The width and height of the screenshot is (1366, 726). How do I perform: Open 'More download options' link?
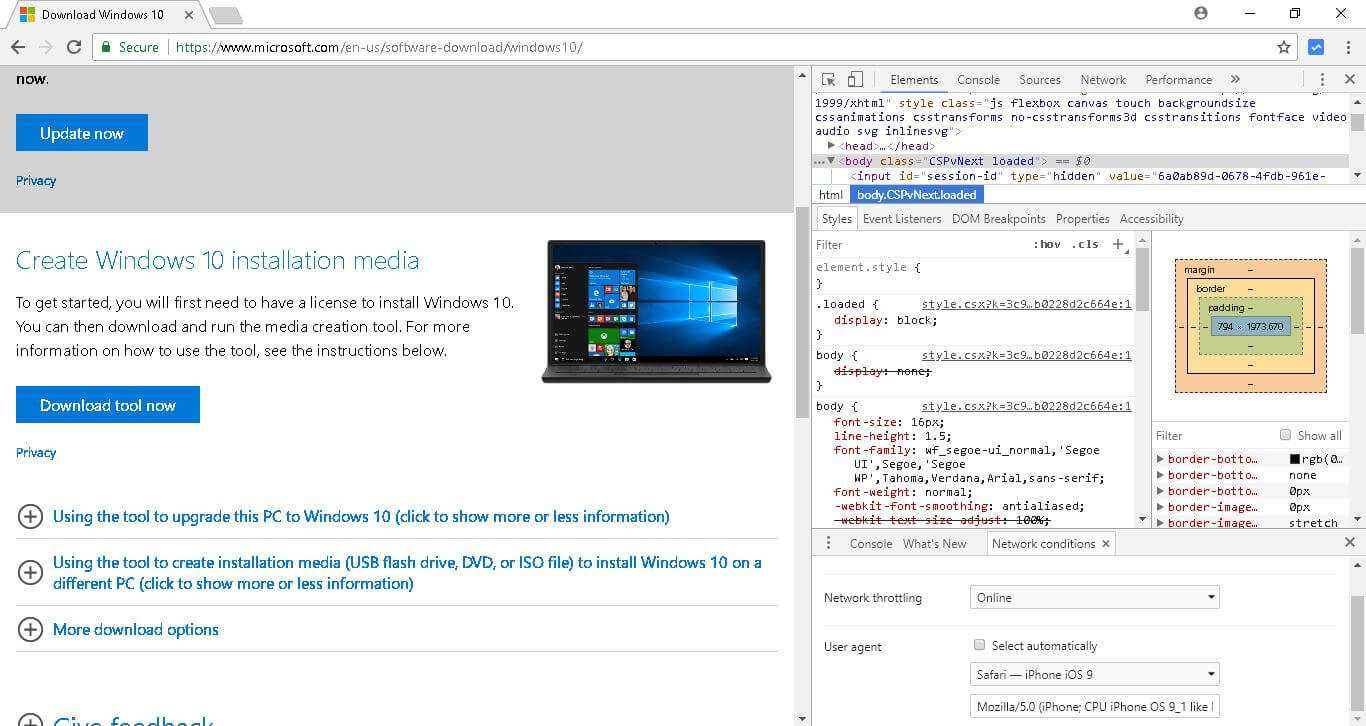tap(136, 630)
